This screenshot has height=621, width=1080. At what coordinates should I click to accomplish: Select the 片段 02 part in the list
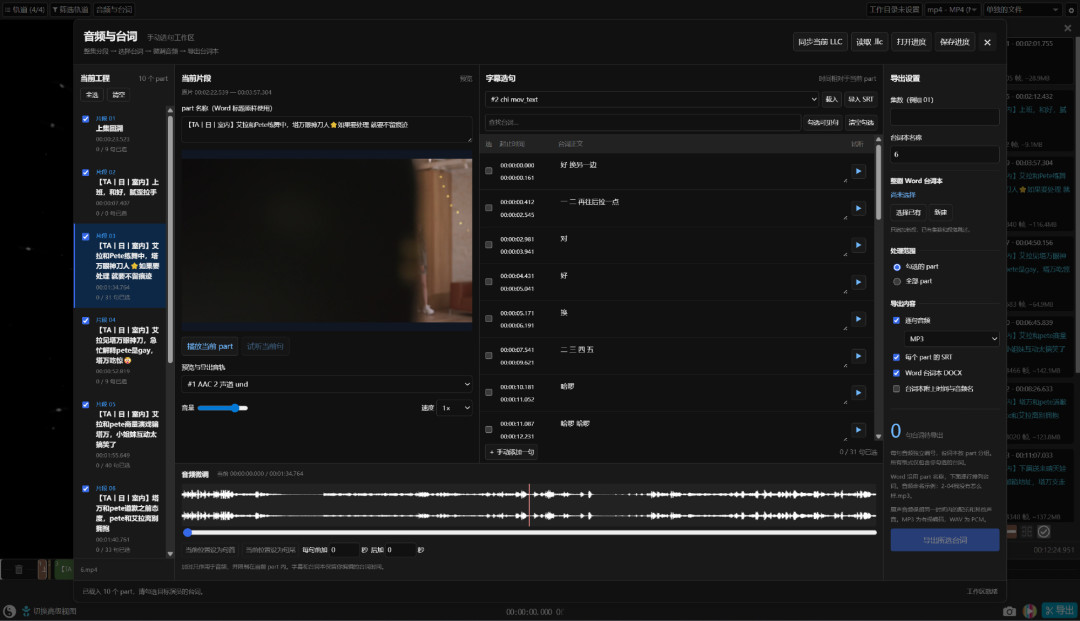(121, 193)
